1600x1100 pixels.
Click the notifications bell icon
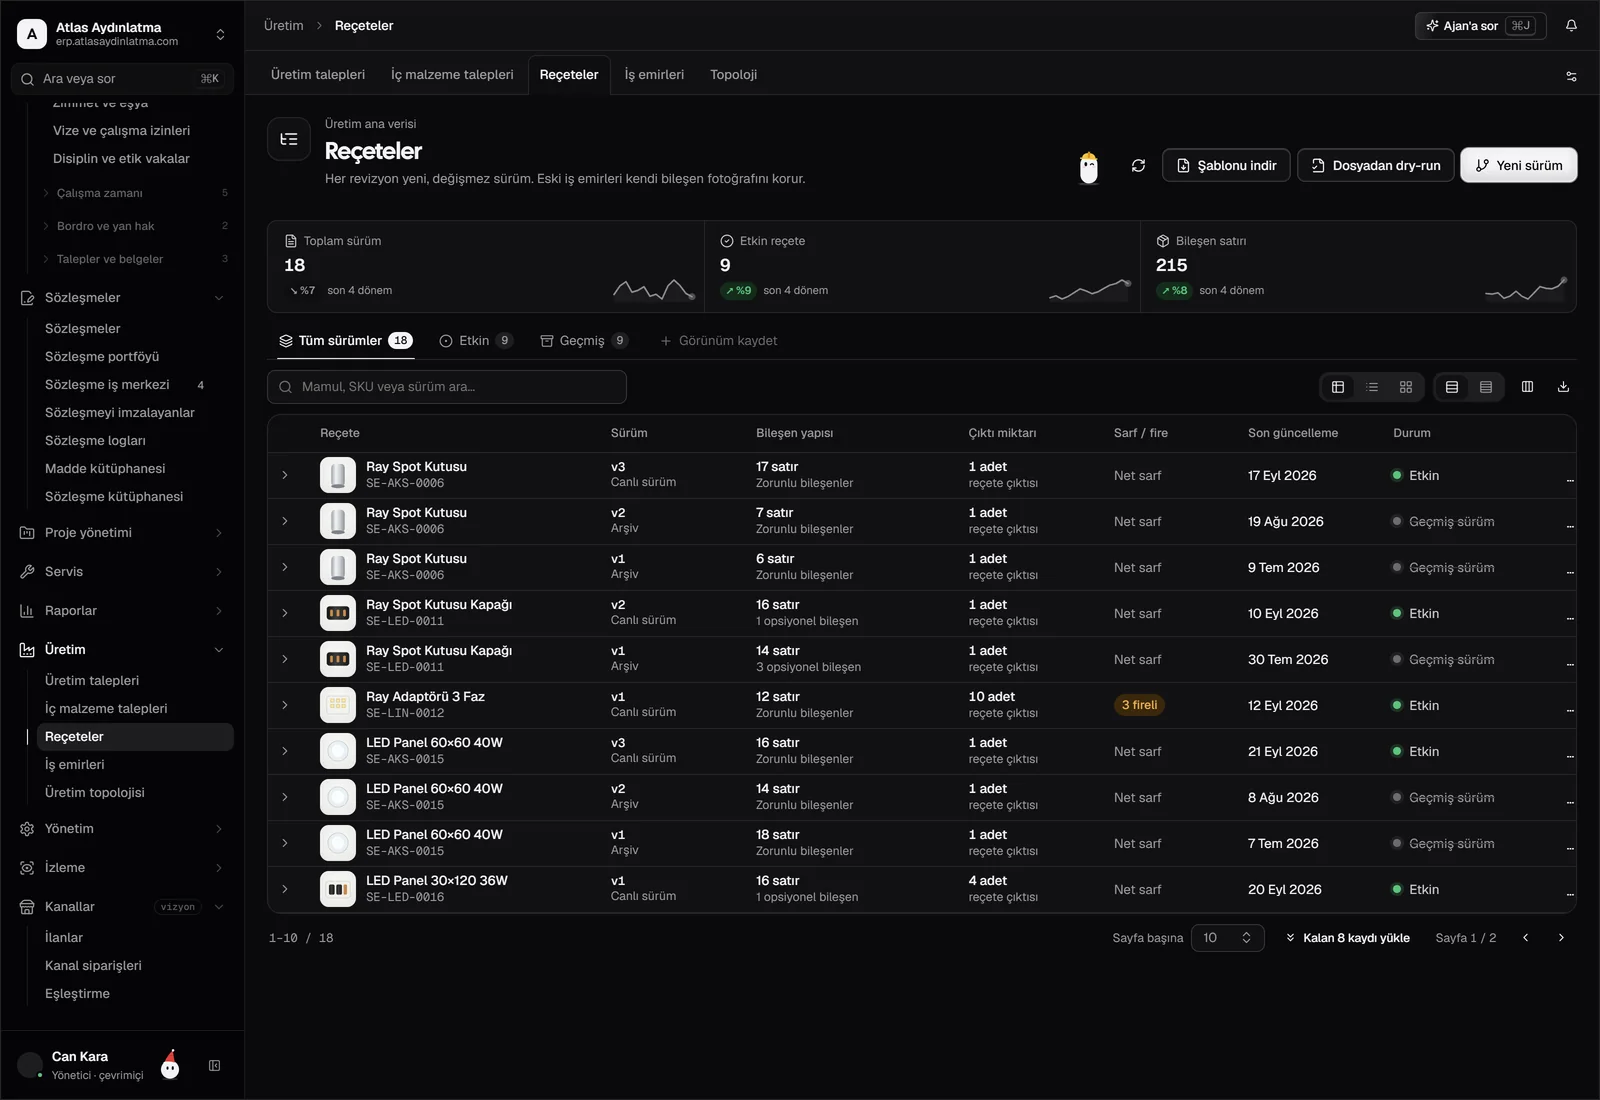[x=1571, y=26]
